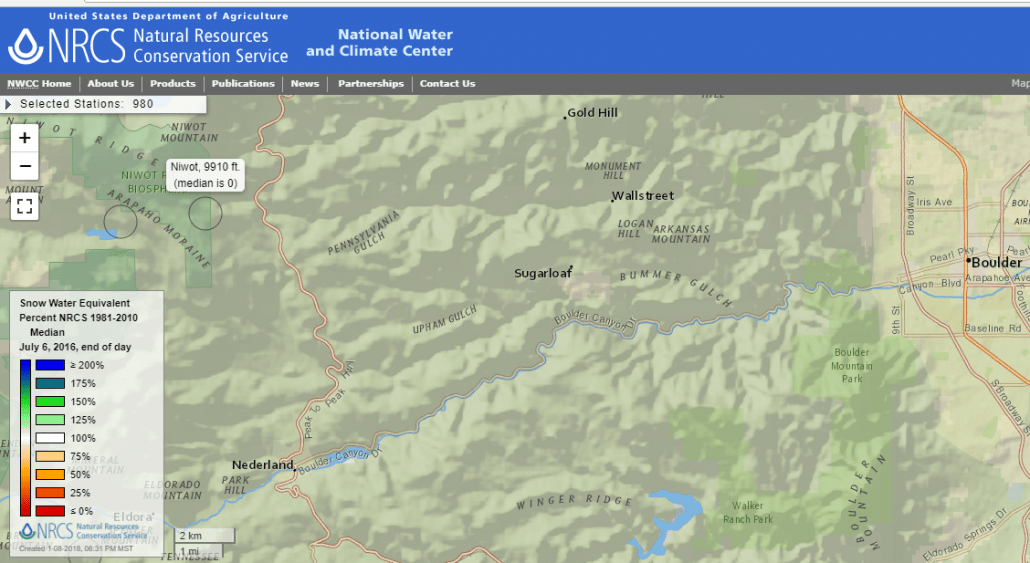Click the National Water and Climate Center title

(x=380, y=43)
